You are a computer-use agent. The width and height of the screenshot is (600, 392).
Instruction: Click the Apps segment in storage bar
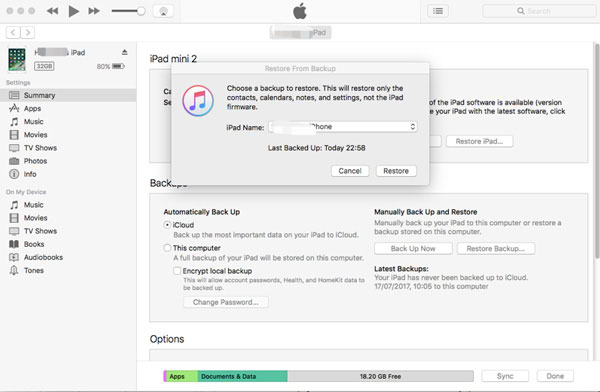pos(181,376)
